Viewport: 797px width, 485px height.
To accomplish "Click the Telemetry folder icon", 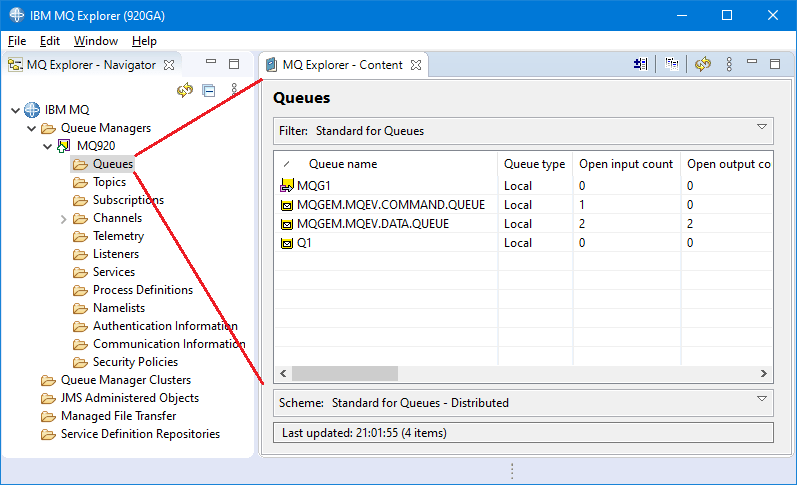I will coord(80,236).
